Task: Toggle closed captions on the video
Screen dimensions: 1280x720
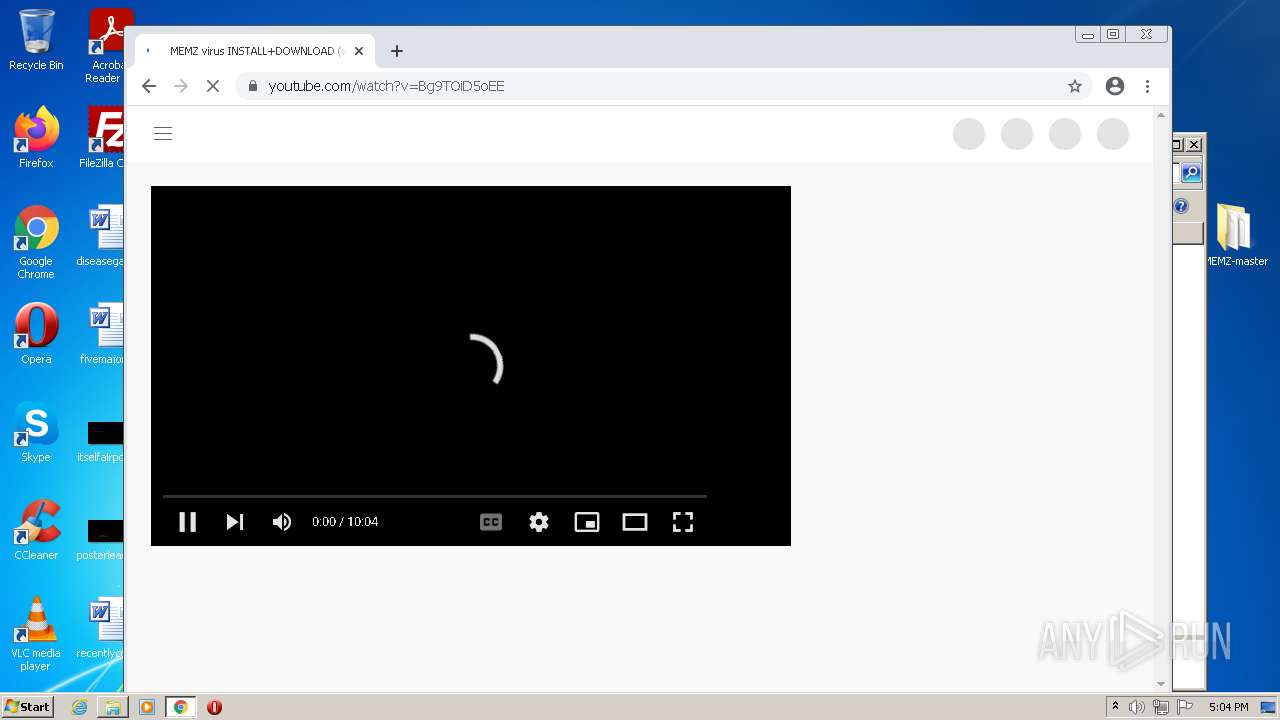Action: tap(491, 522)
